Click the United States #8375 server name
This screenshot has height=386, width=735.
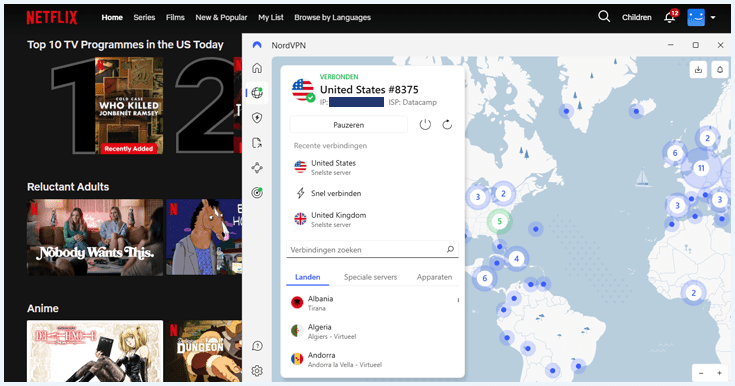[369, 90]
